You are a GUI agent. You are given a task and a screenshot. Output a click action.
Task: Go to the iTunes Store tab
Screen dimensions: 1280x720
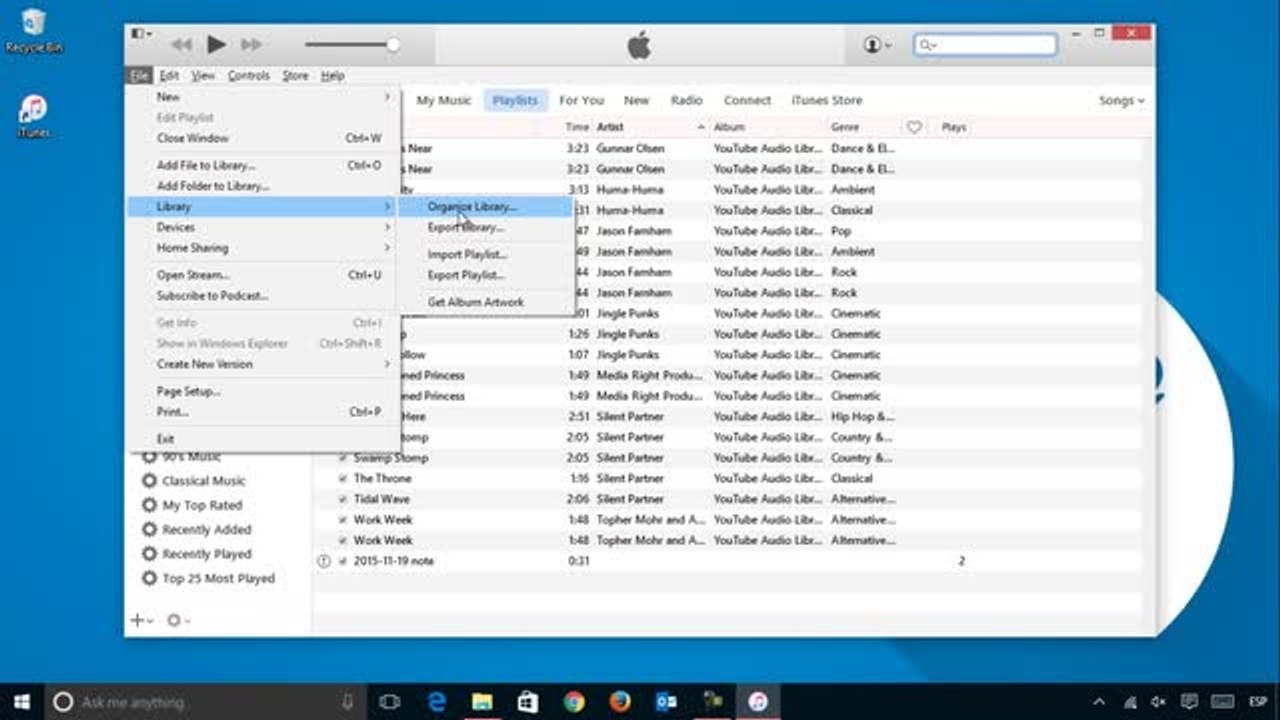pyautogui.click(x=826, y=100)
